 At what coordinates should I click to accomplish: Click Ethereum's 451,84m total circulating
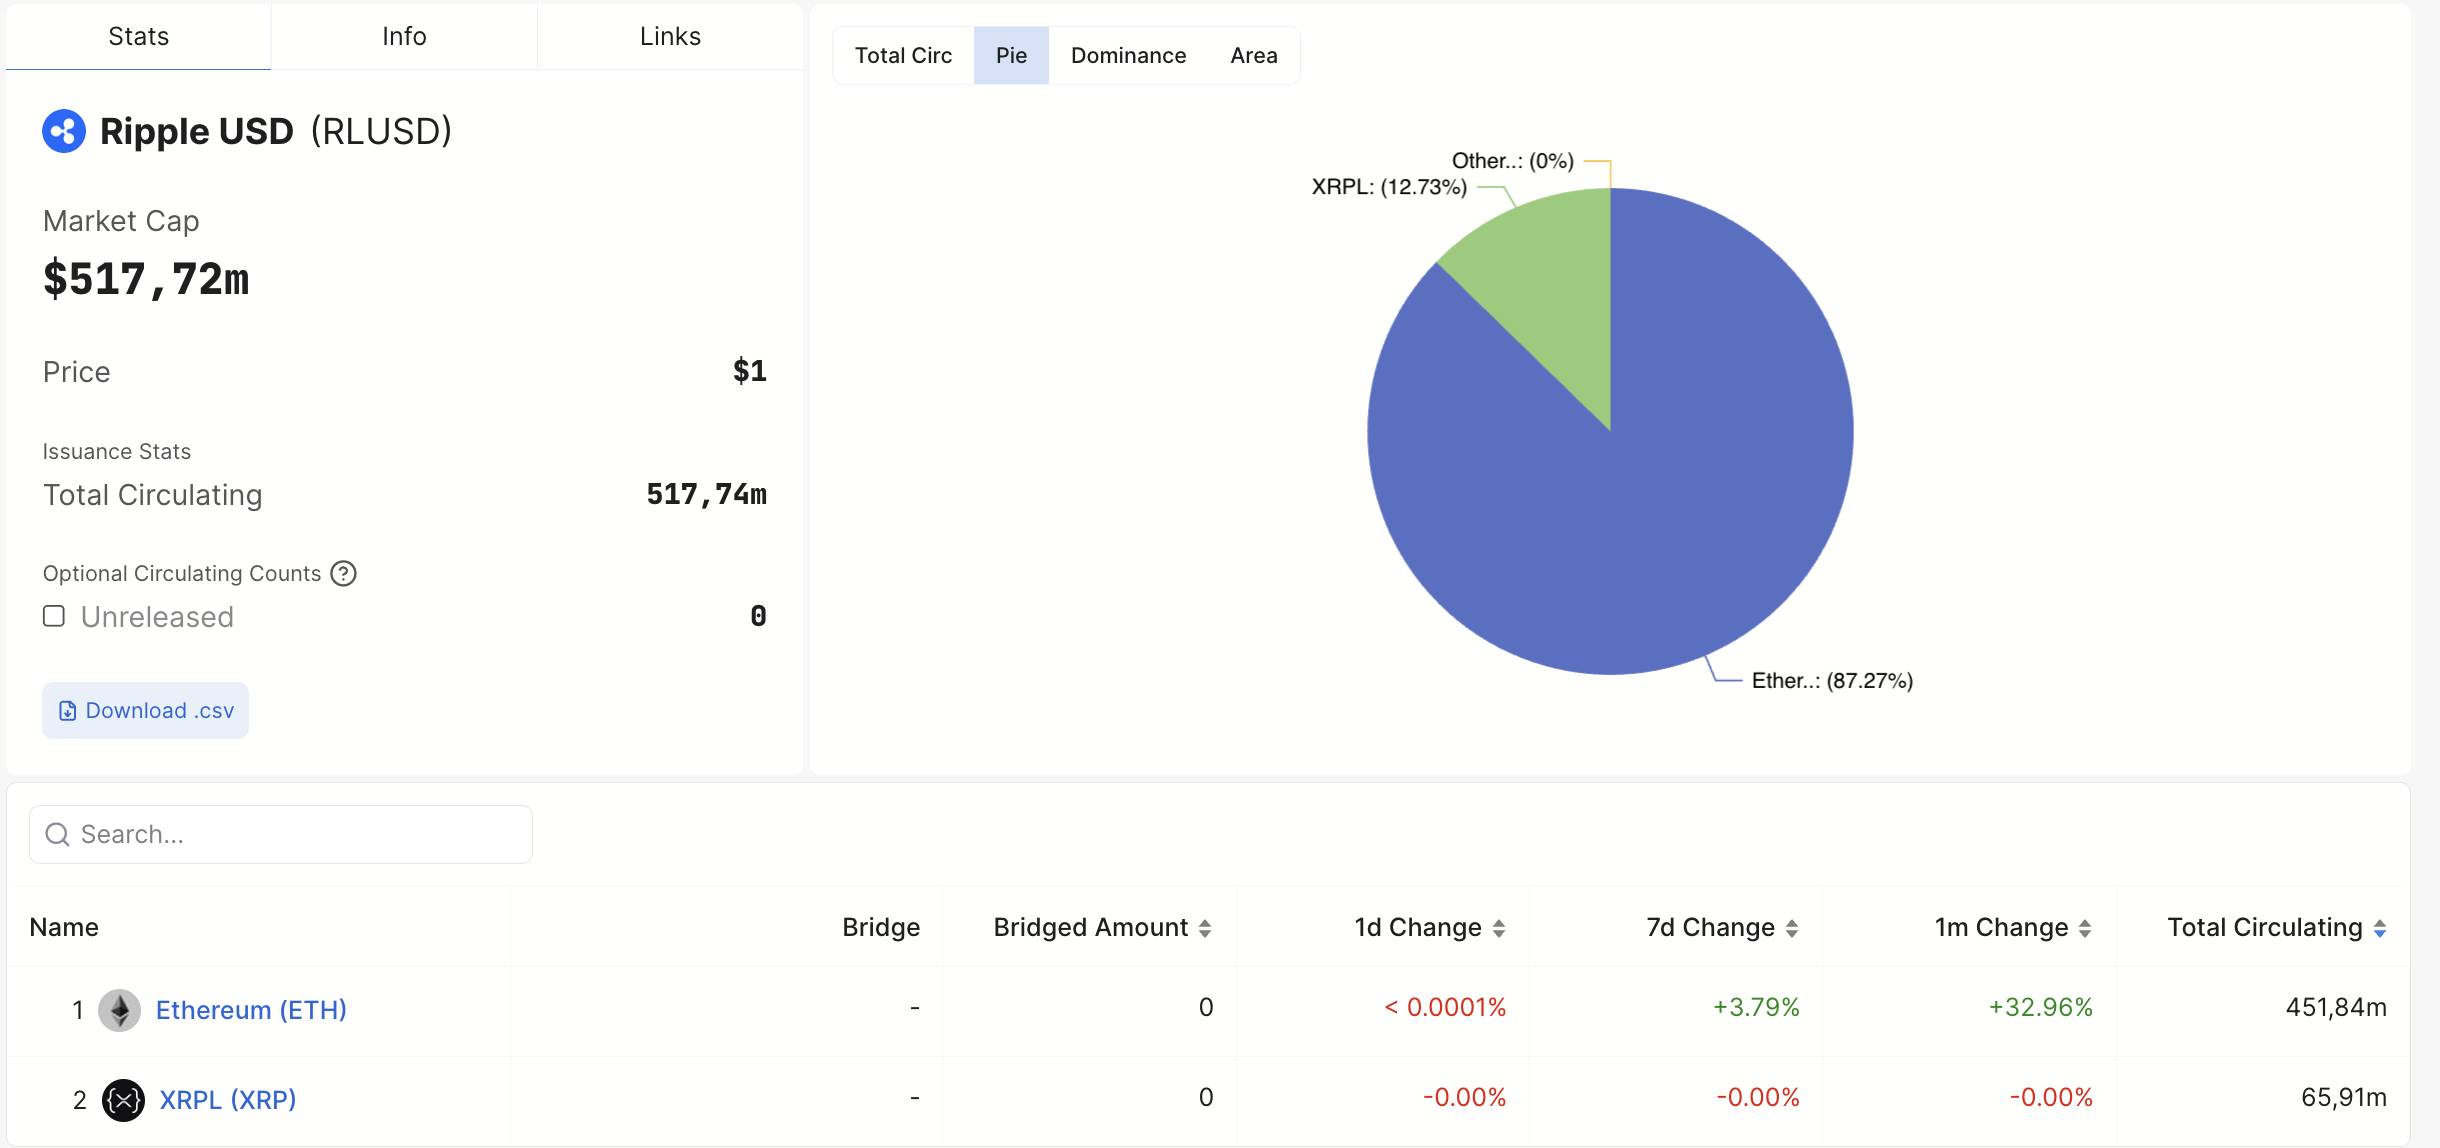click(x=2336, y=1007)
